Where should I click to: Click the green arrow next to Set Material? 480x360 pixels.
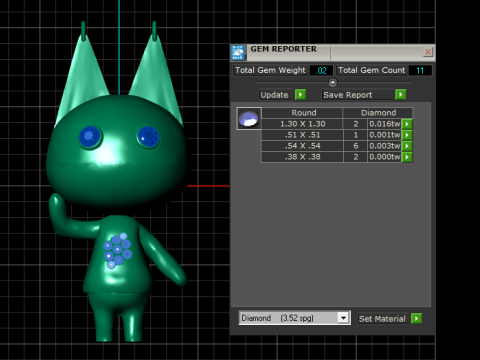(x=416, y=318)
